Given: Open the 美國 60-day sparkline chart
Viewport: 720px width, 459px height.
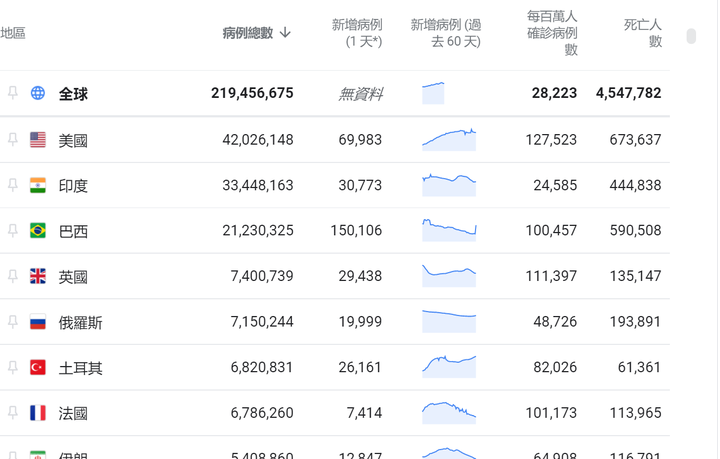Looking at the screenshot, I should coord(449,140).
